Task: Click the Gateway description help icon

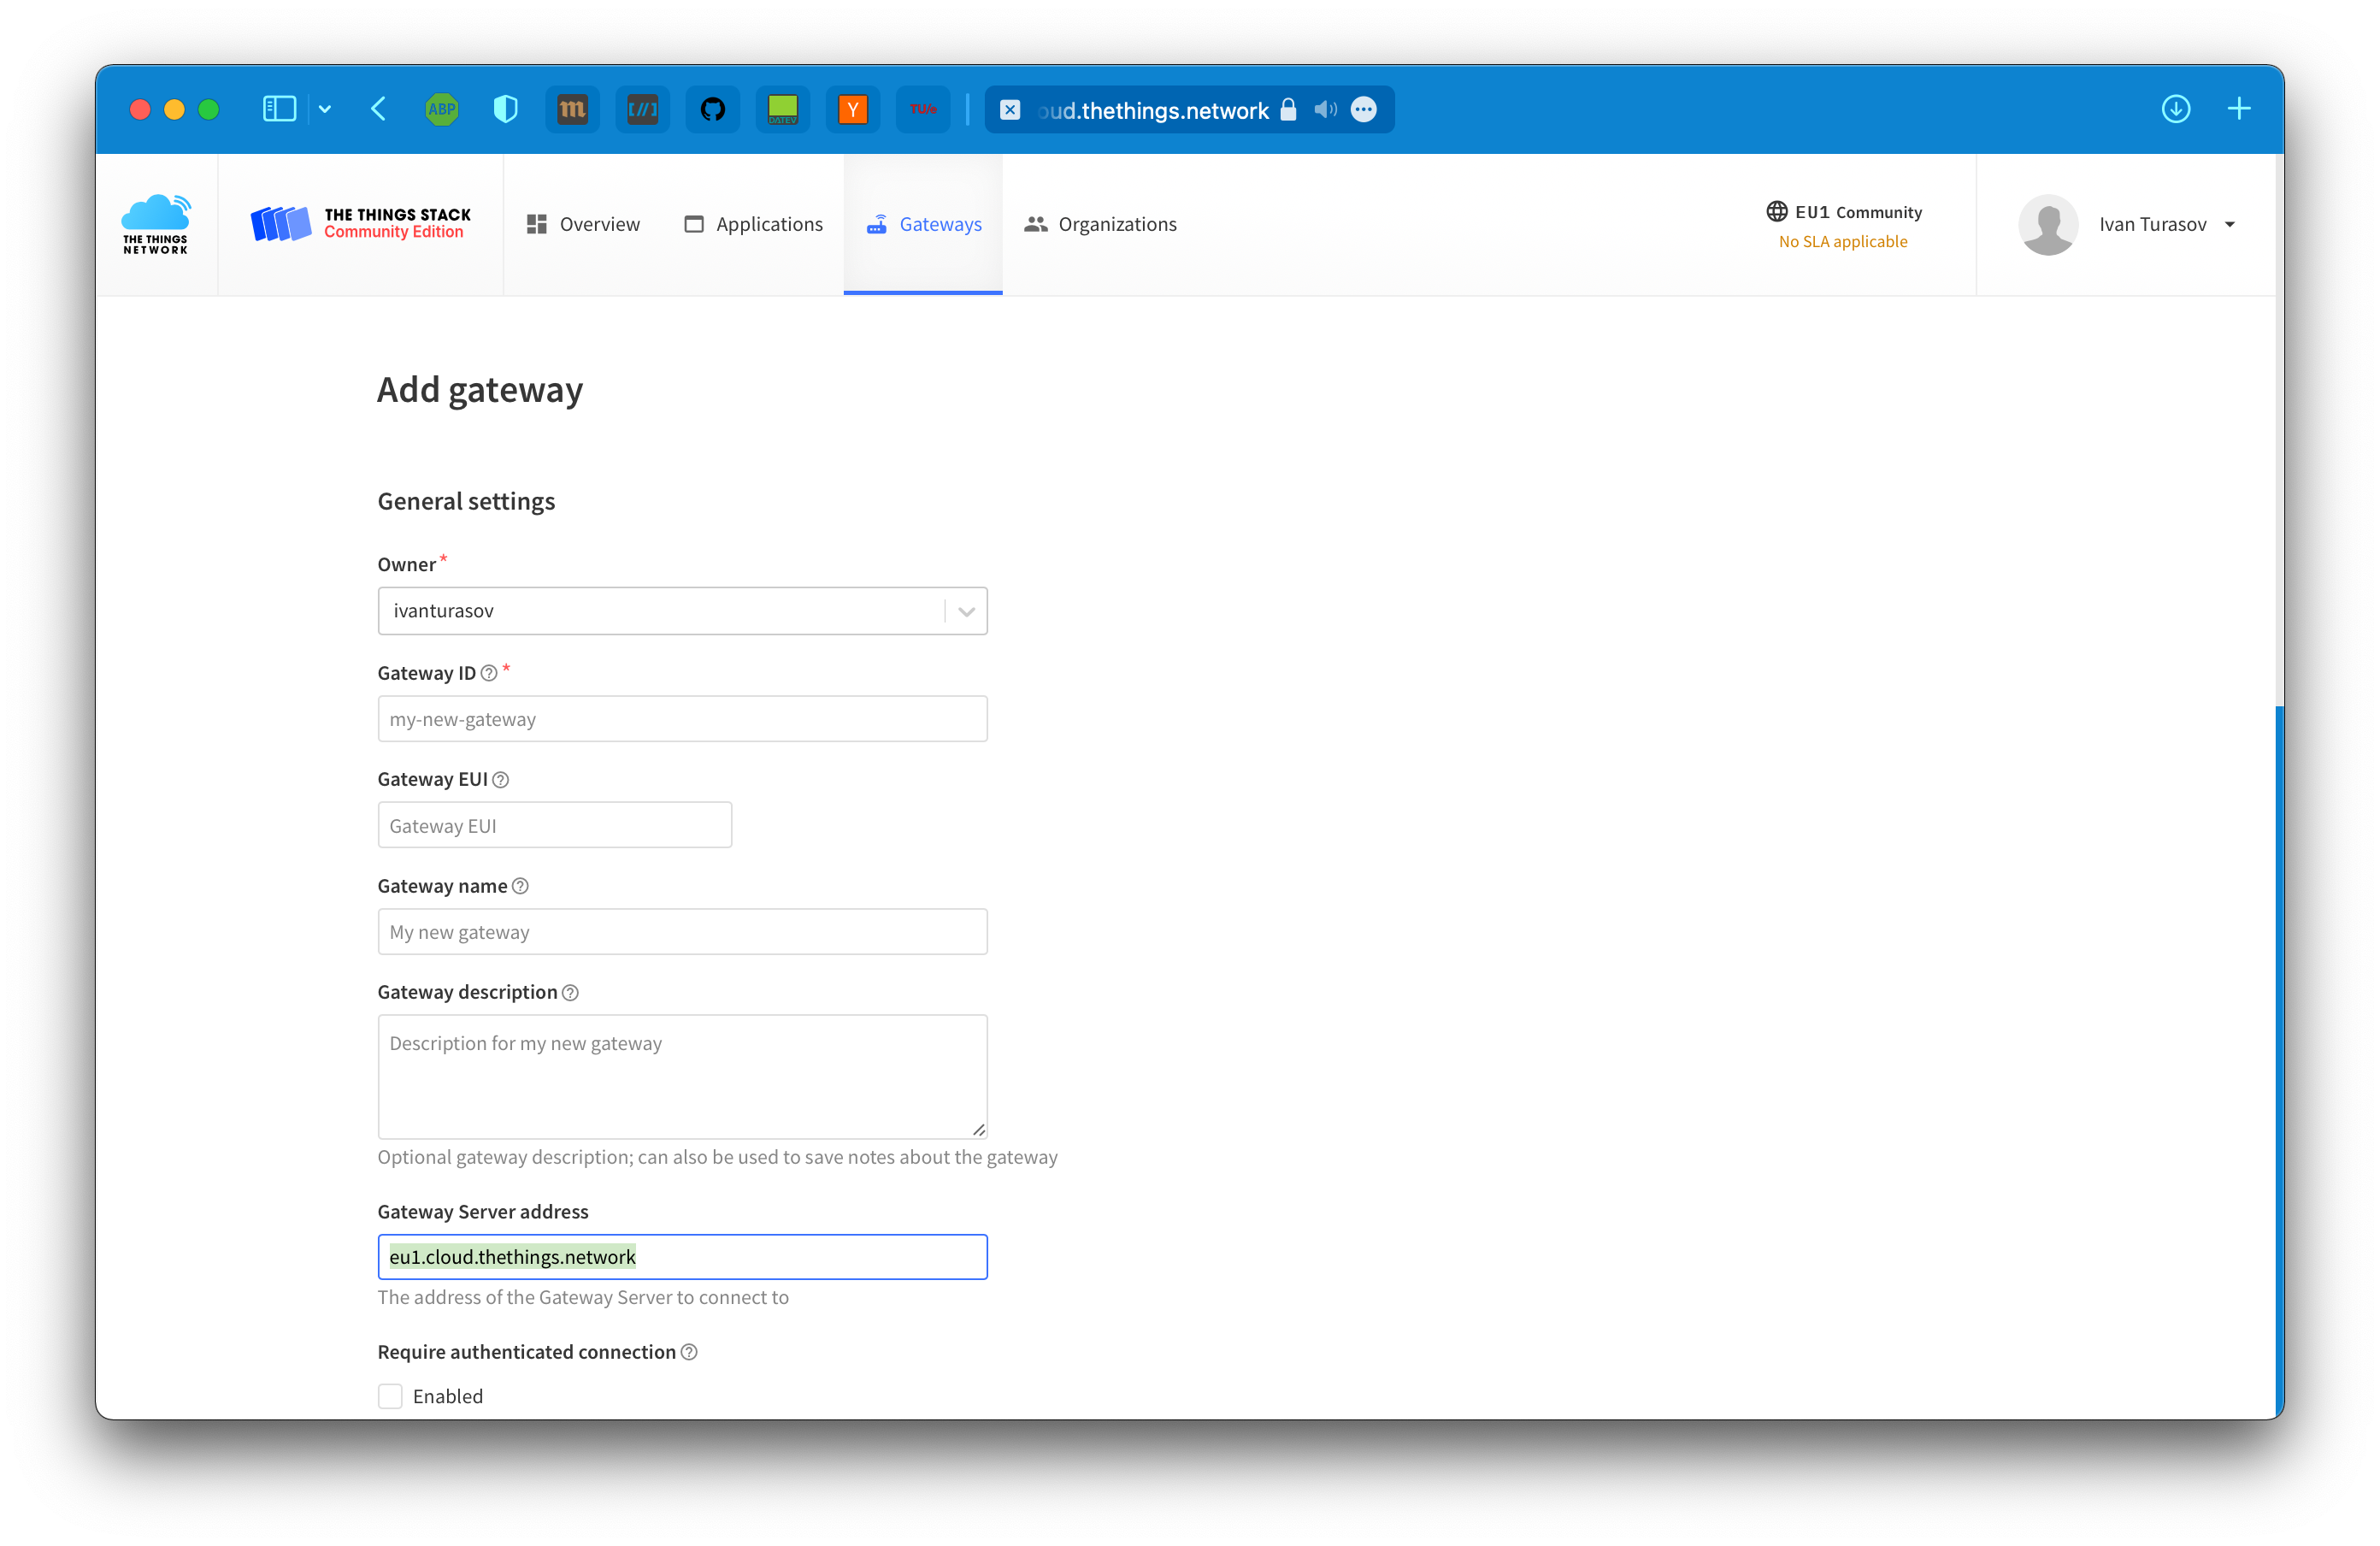Action: 570,993
